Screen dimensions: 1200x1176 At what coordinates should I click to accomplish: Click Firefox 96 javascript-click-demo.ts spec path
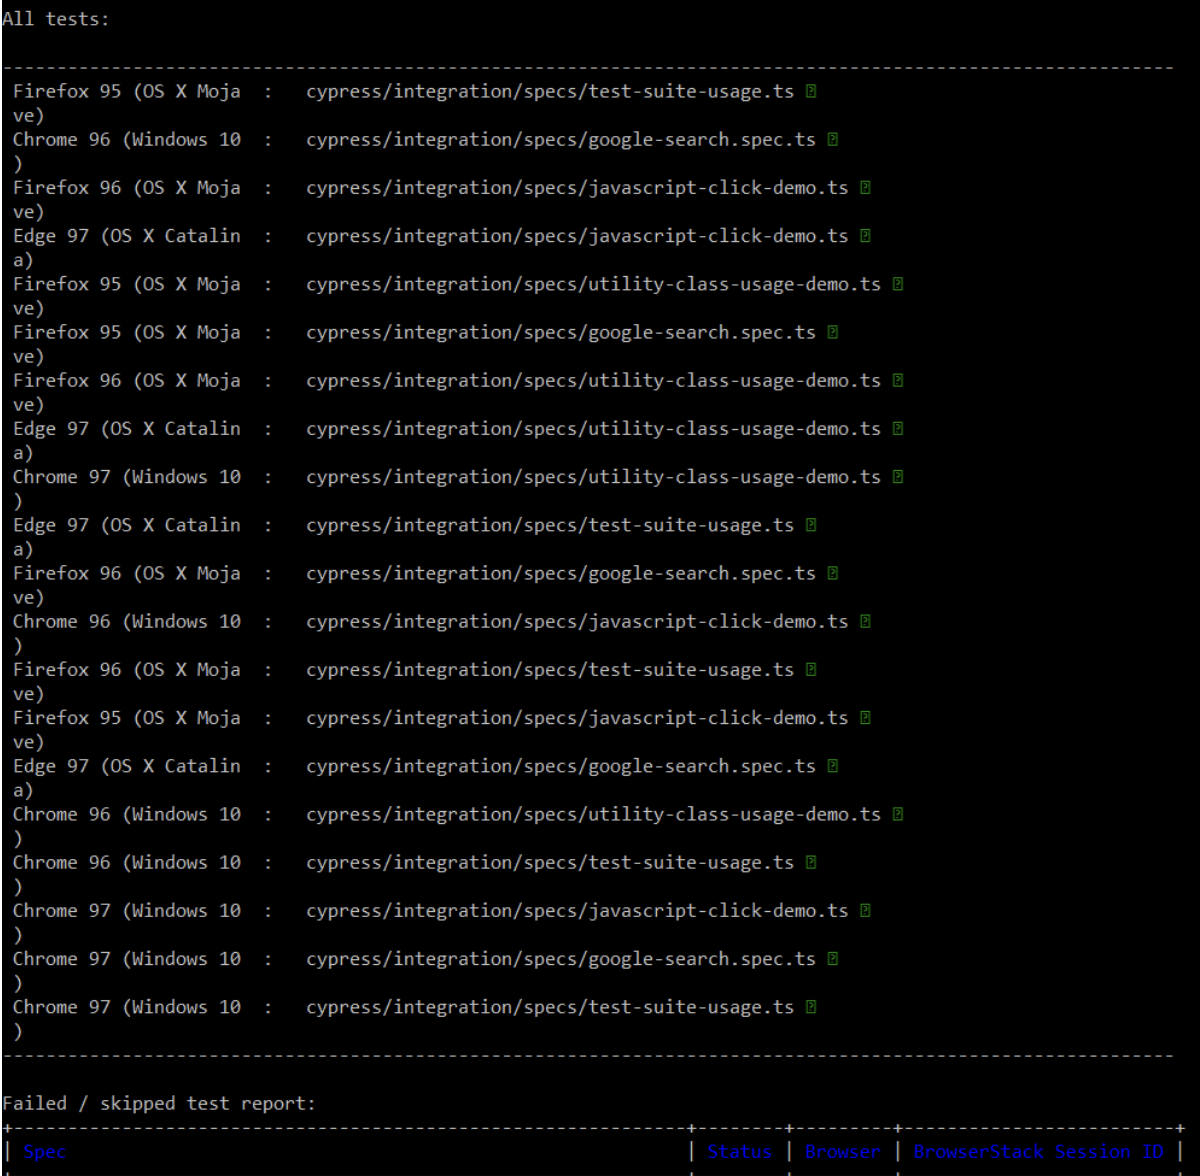point(576,188)
